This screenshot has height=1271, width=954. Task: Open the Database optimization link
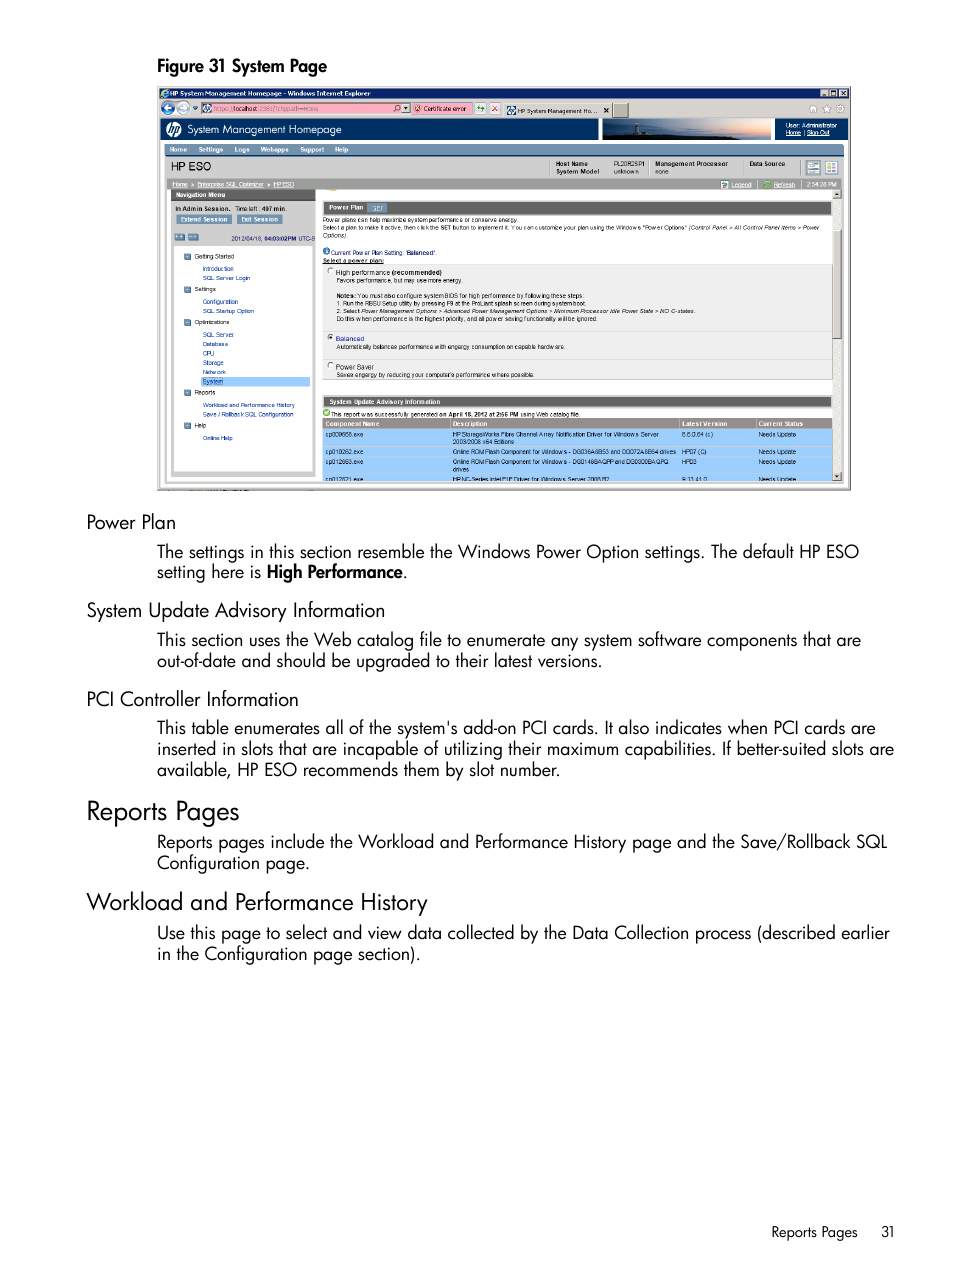tap(215, 344)
